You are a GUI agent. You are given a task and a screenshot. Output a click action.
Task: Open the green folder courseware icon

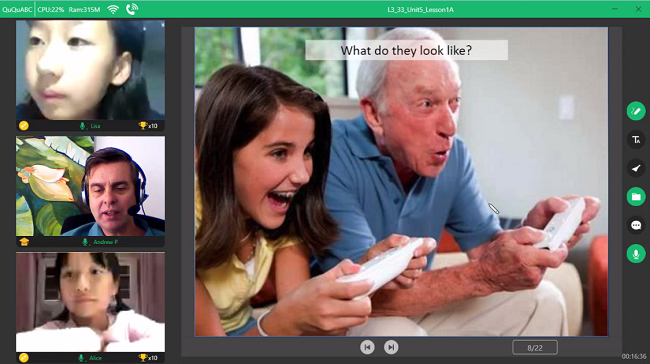point(635,197)
